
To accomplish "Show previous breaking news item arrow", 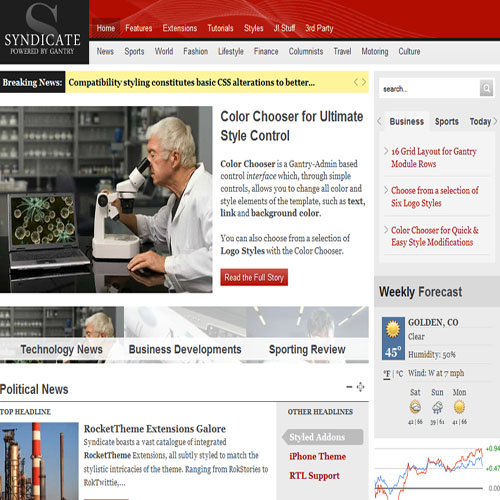I will point(356,82).
